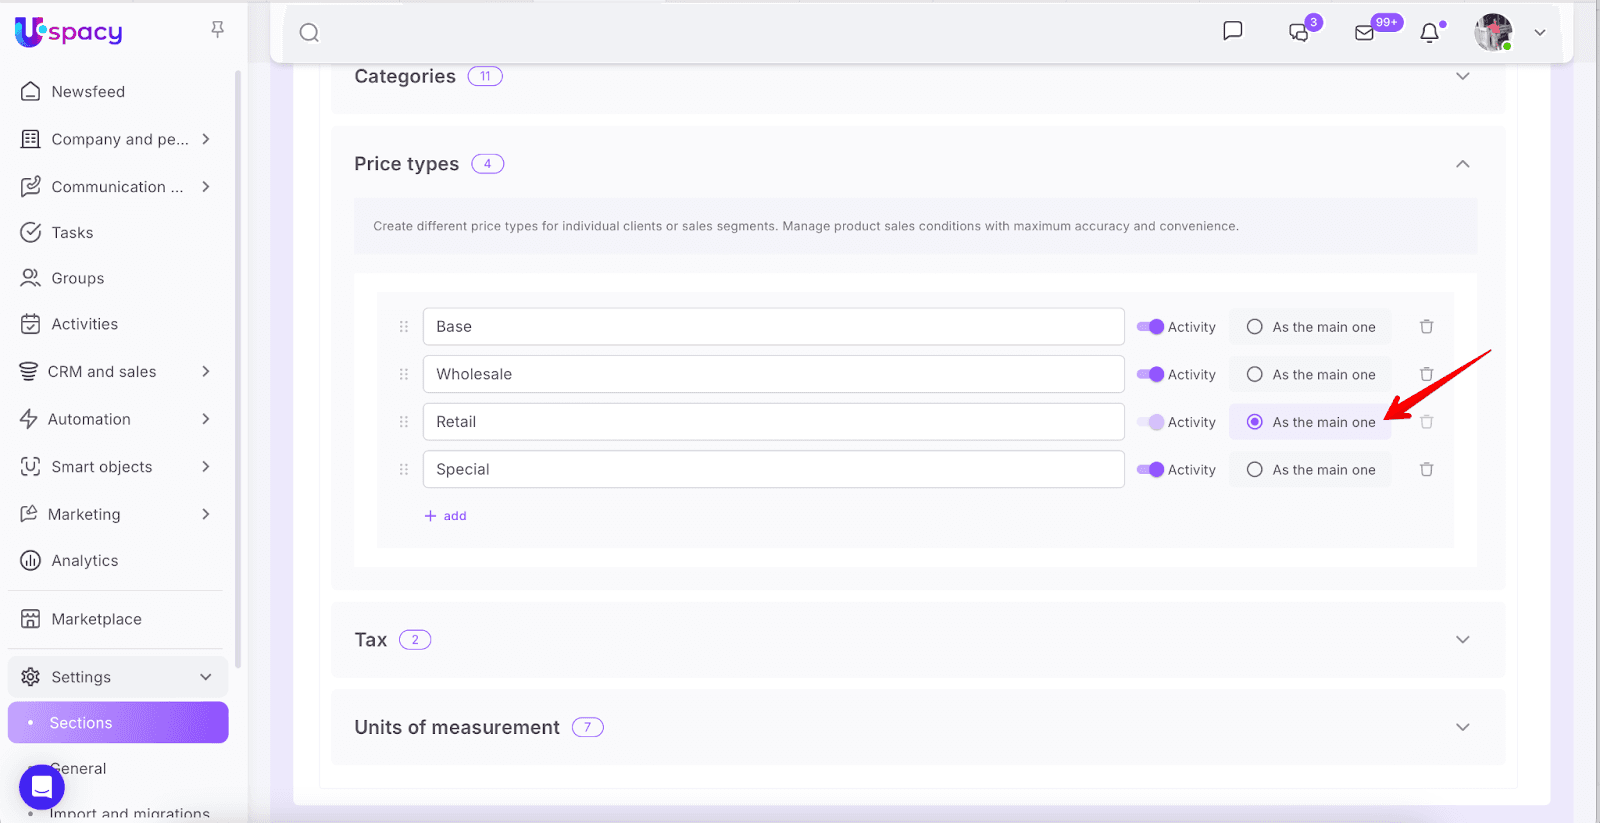Open the mail inbox icon
The height and width of the screenshot is (823, 1600).
click(1364, 33)
